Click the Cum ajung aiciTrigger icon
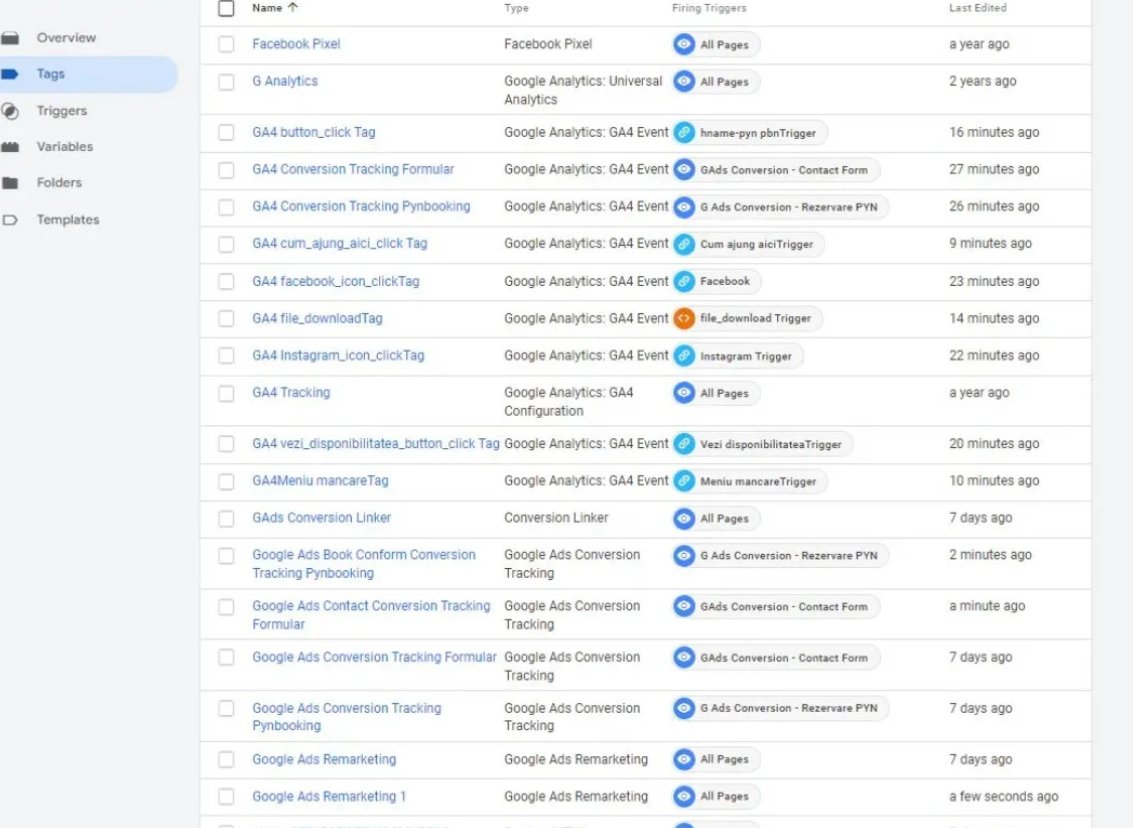The image size is (1133, 828). point(684,244)
